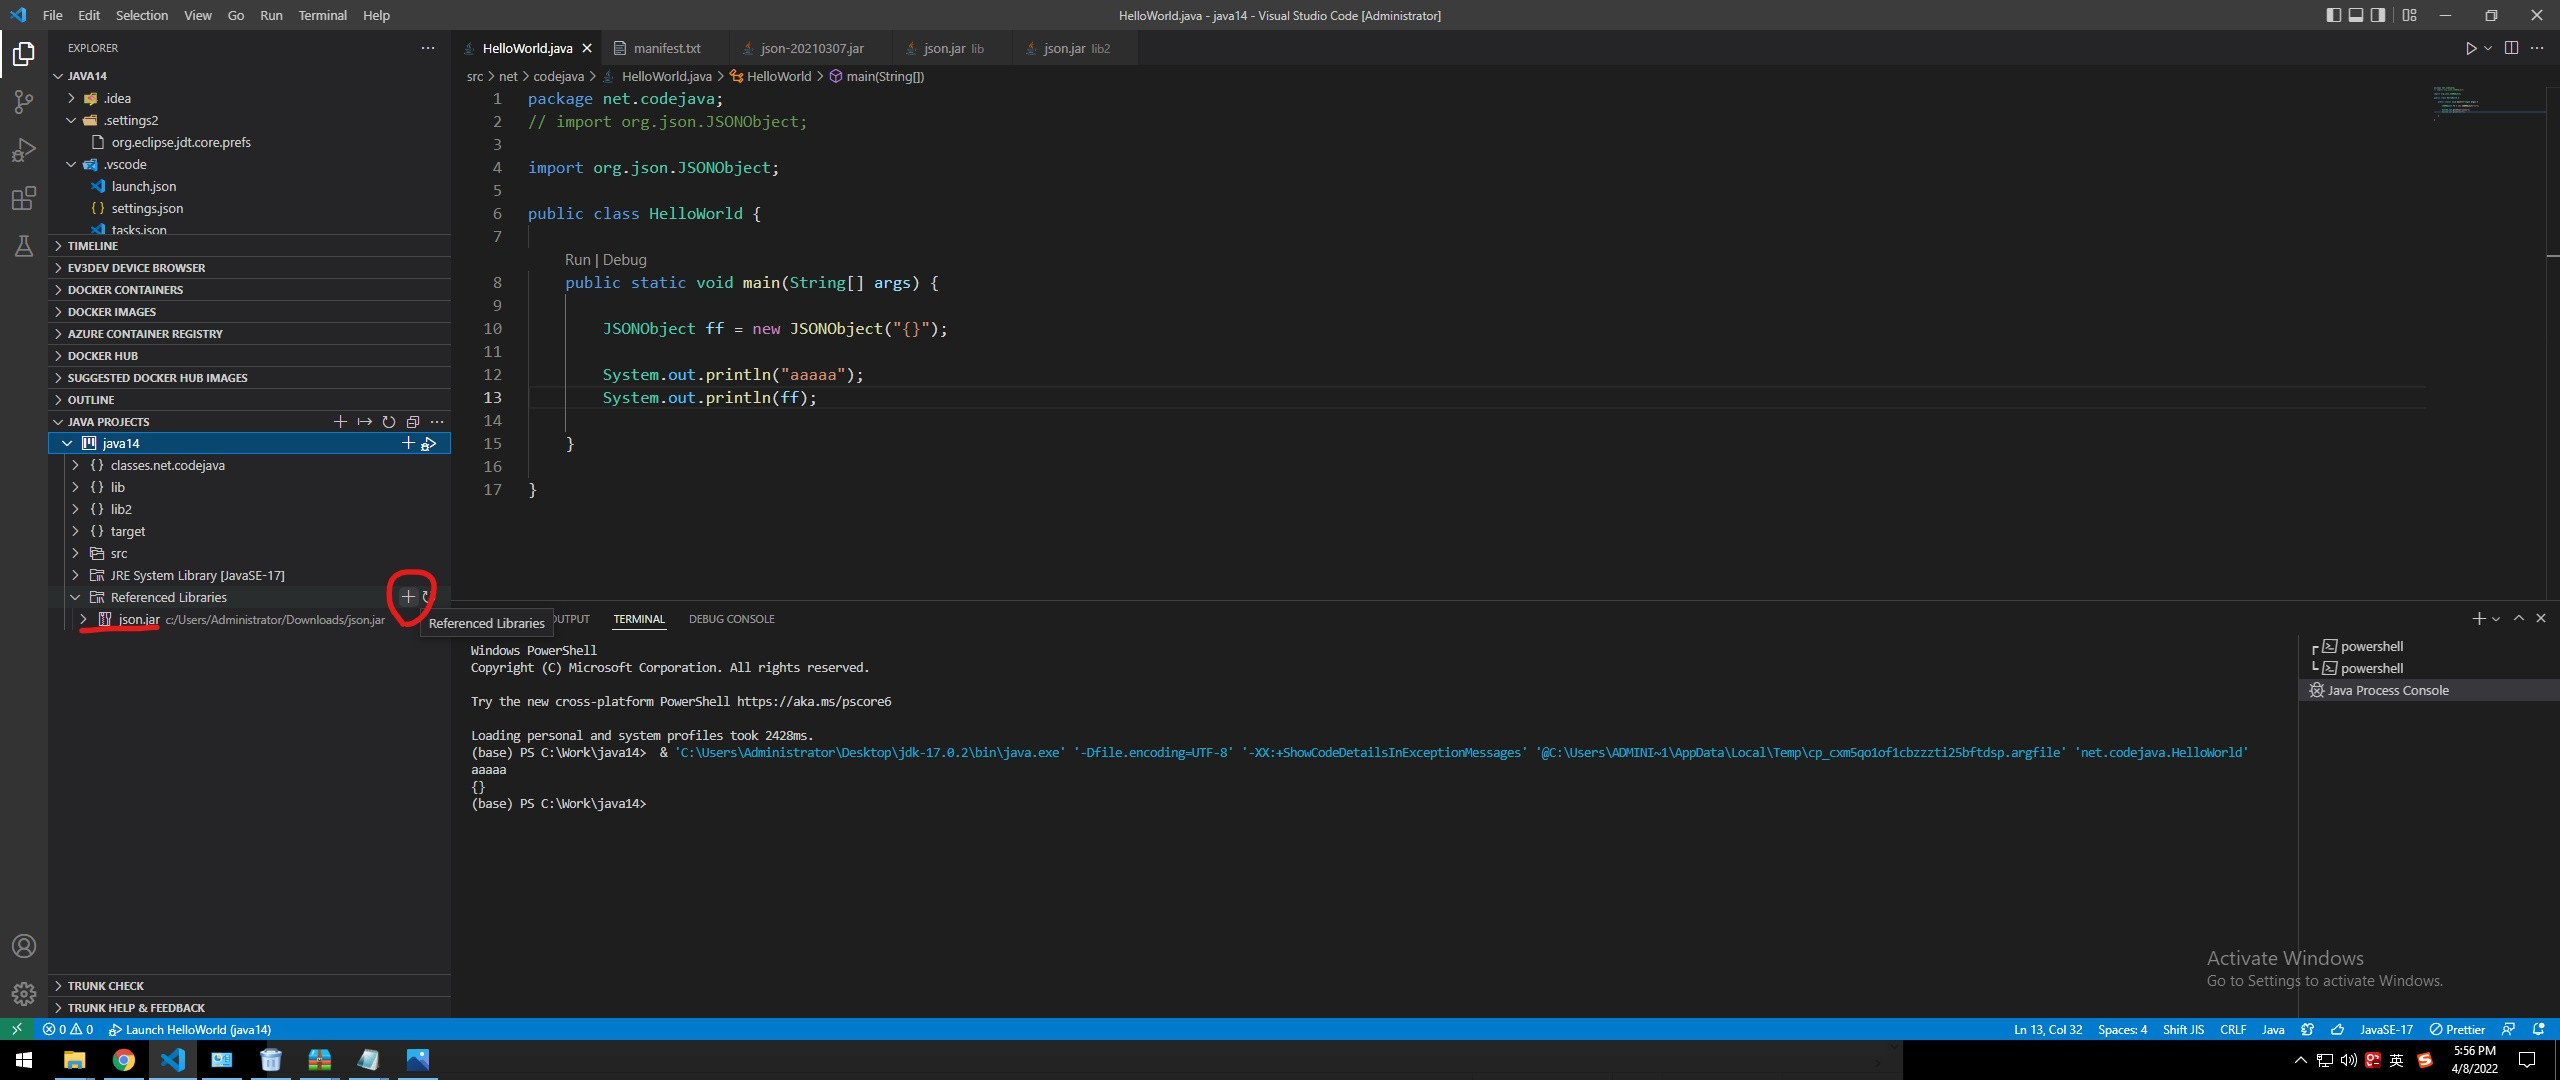Open editor More Actions ellipsis
The image size is (2560, 1080).
2537,48
